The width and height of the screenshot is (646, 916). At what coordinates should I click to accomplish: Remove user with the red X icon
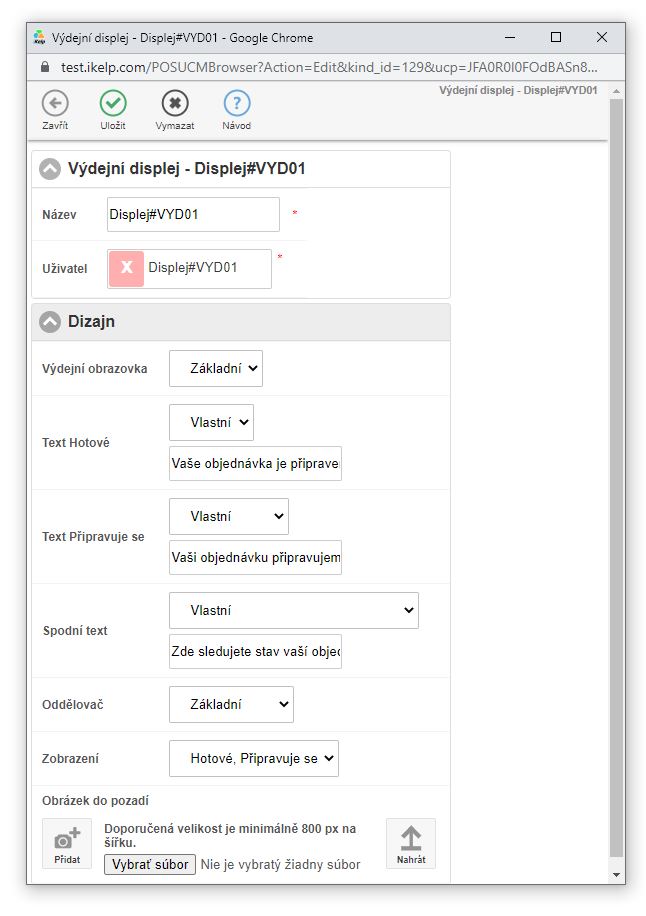pyautogui.click(x=127, y=268)
